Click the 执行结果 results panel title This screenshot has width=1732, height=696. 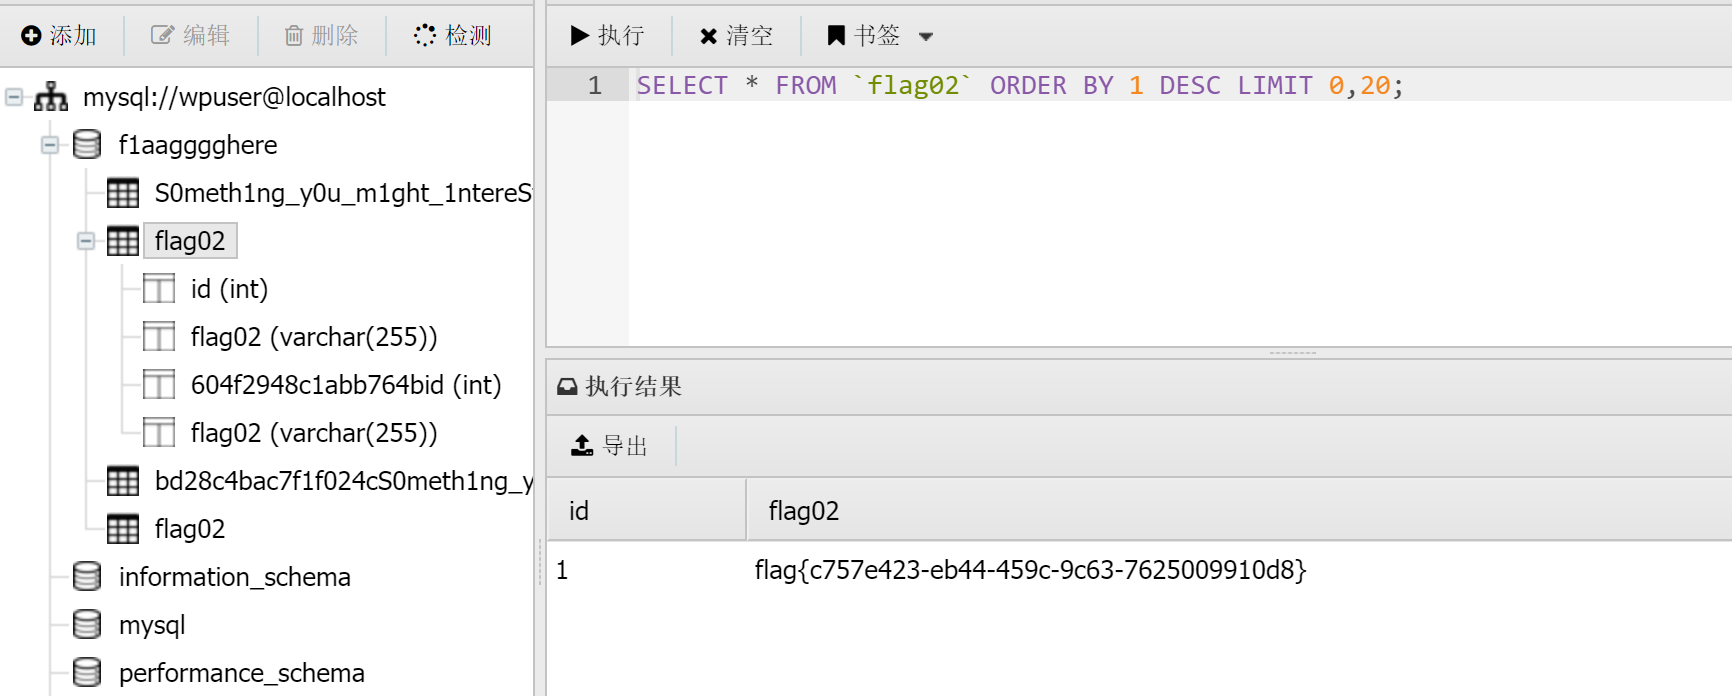tap(634, 387)
